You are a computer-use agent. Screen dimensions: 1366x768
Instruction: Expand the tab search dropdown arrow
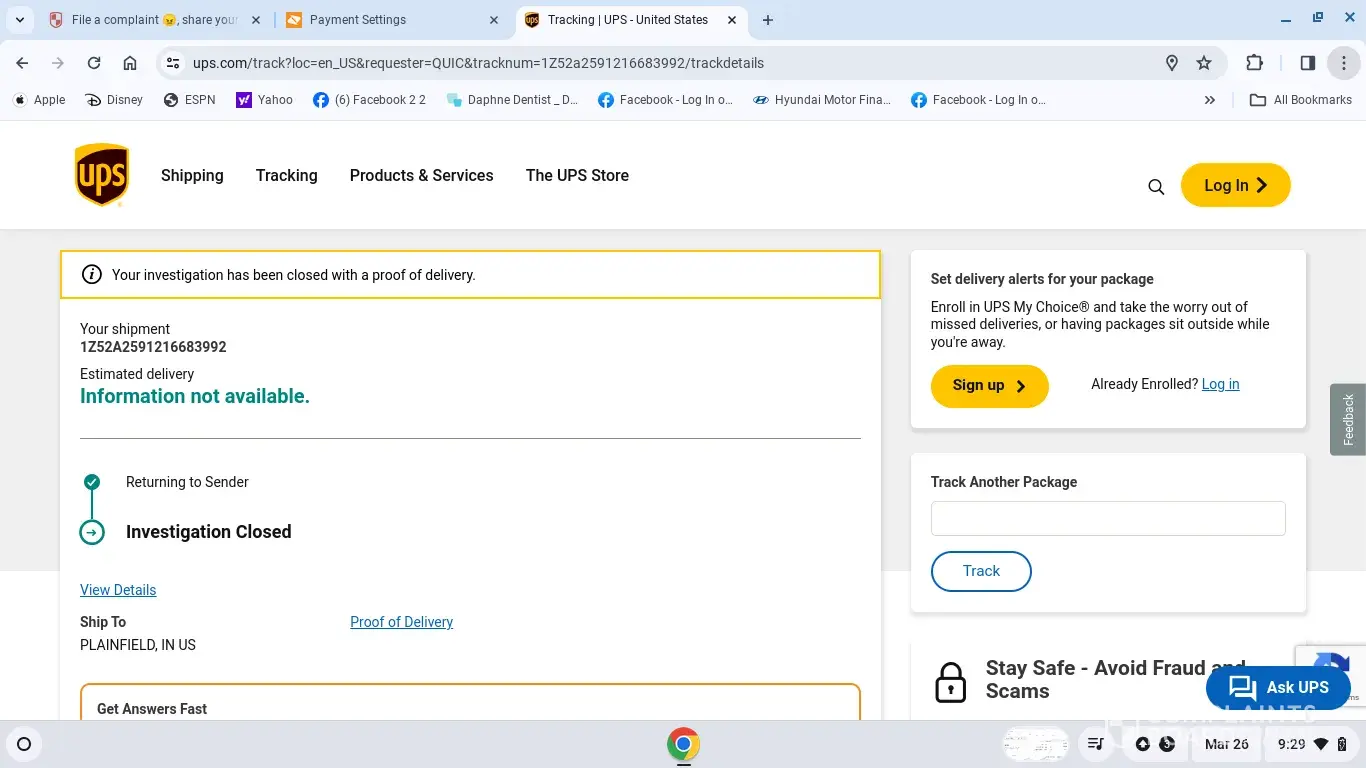pyautogui.click(x=20, y=20)
